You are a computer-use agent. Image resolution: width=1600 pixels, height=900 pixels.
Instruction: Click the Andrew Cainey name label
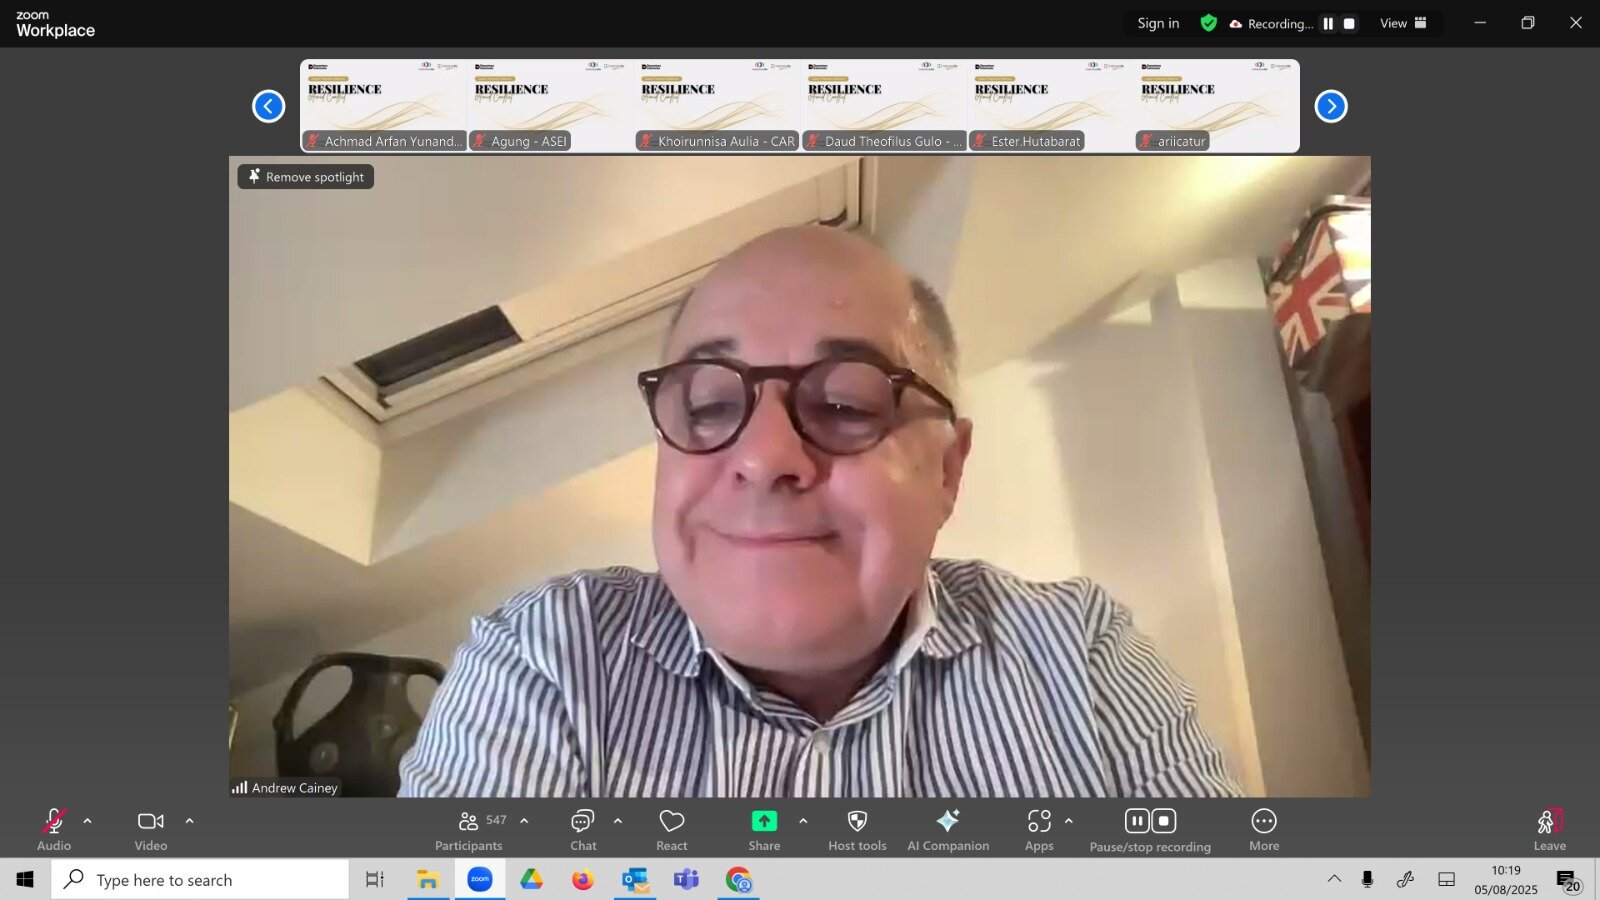coord(294,788)
